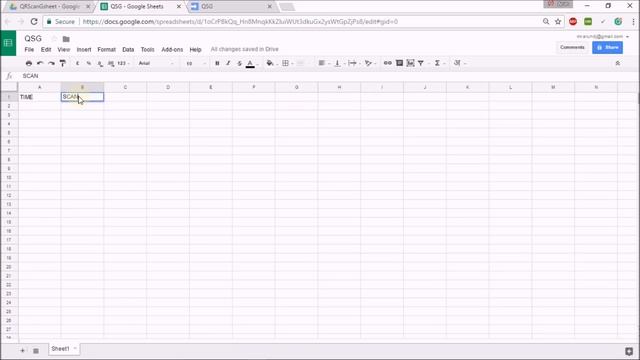The image size is (640, 360).
Task: Decrease decimal places
Action: tap(100, 63)
